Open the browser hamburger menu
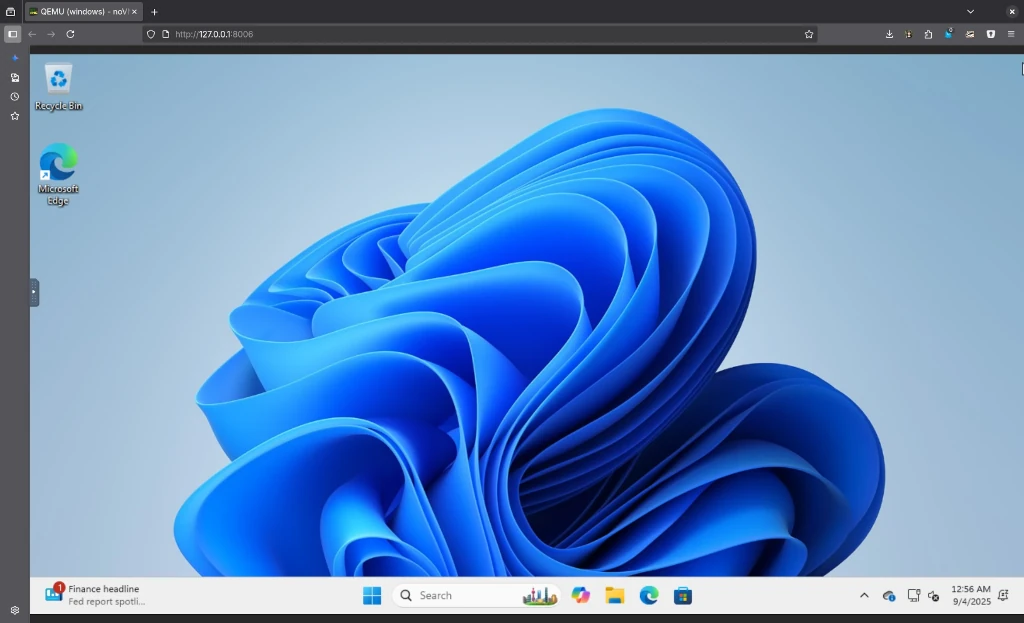The width and height of the screenshot is (1024, 623). tap(1011, 34)
